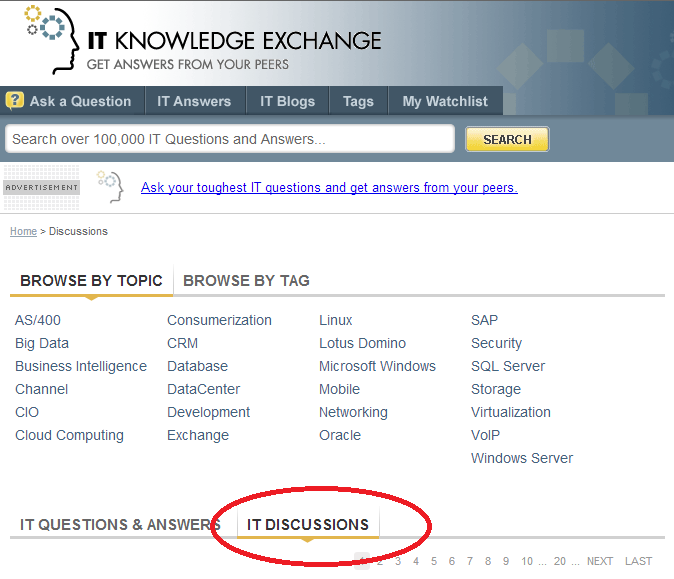
Task: Open the Oracle topic
Action: click(340, 435)
